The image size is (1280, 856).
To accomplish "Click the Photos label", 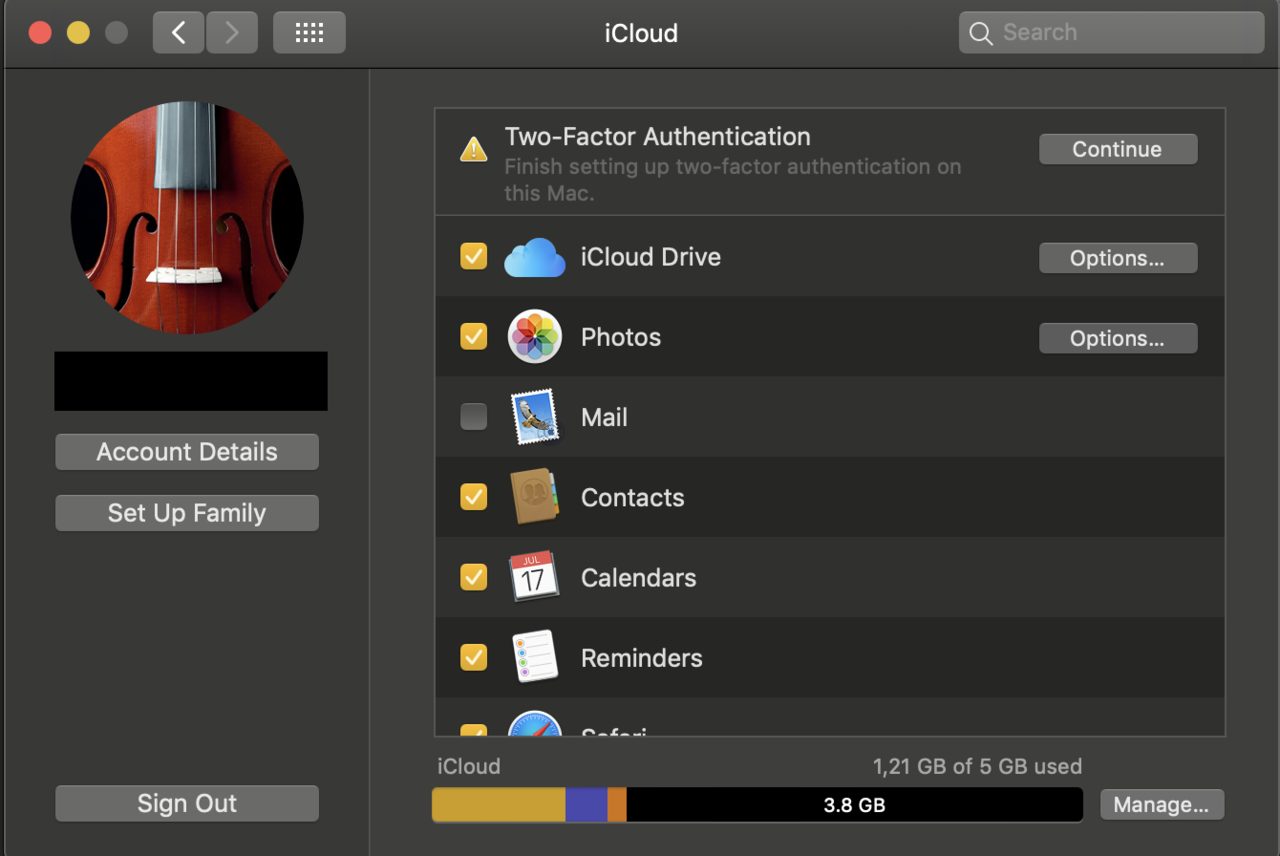I will coord(620,337).
